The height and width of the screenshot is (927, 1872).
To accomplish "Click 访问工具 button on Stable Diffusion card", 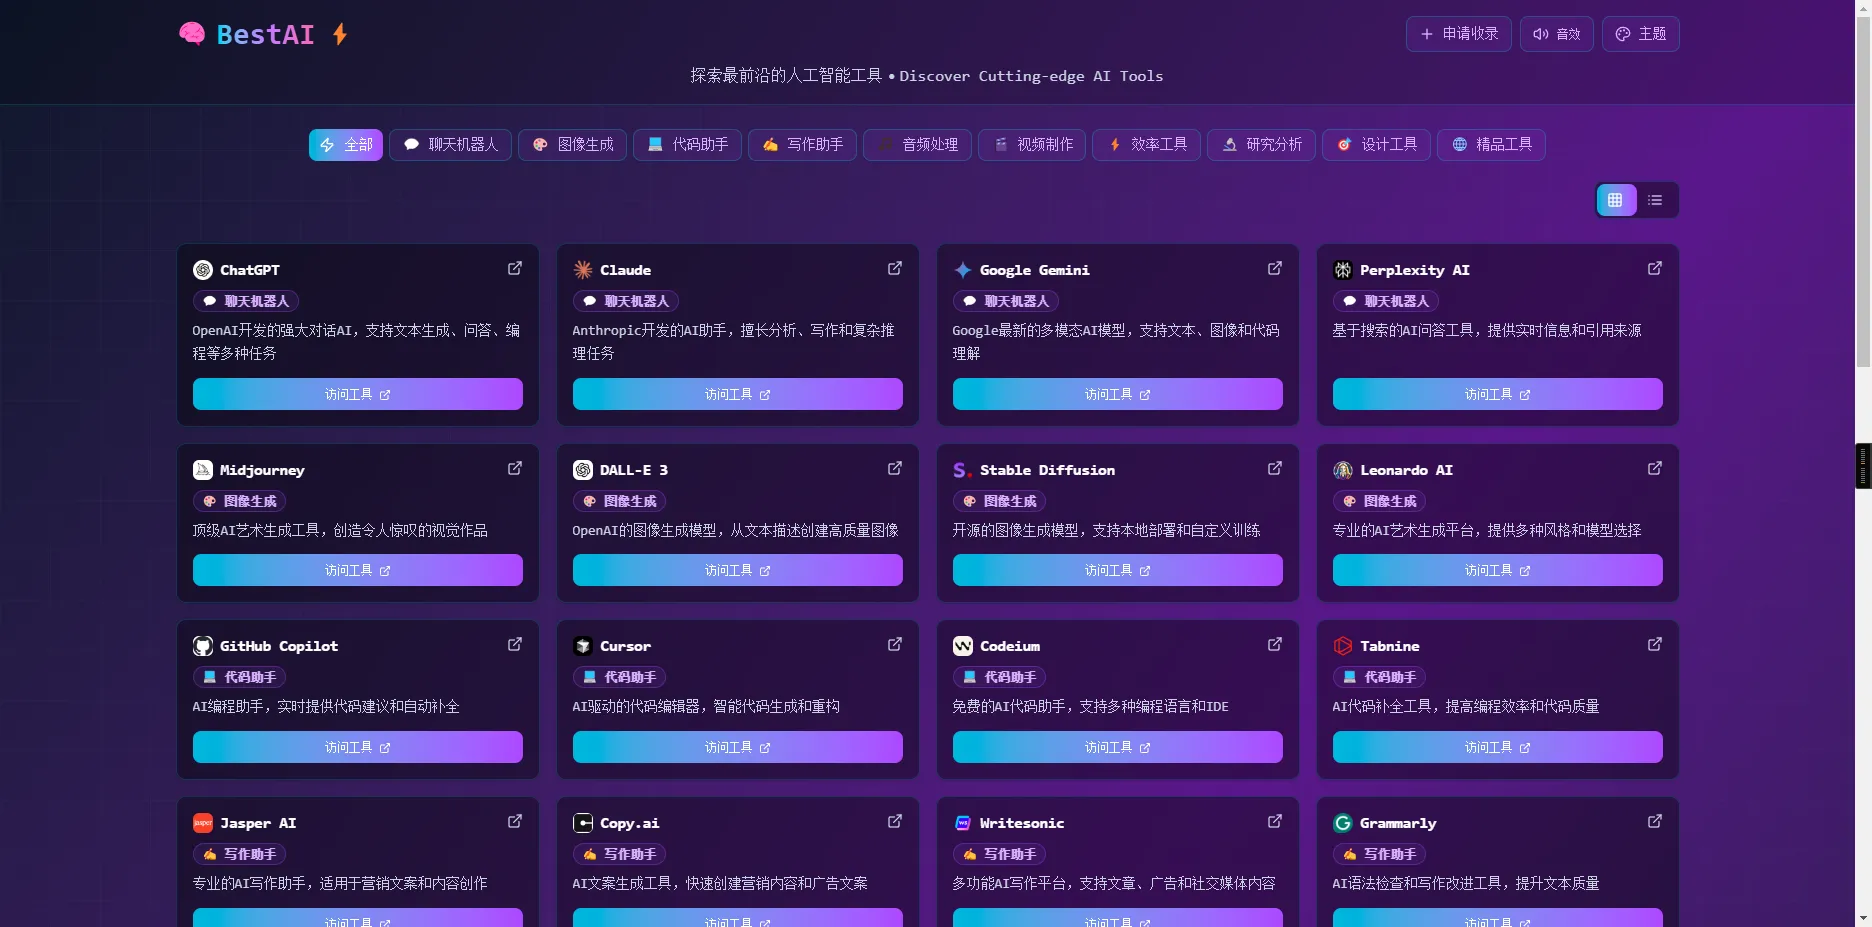I will (1118, 570).
